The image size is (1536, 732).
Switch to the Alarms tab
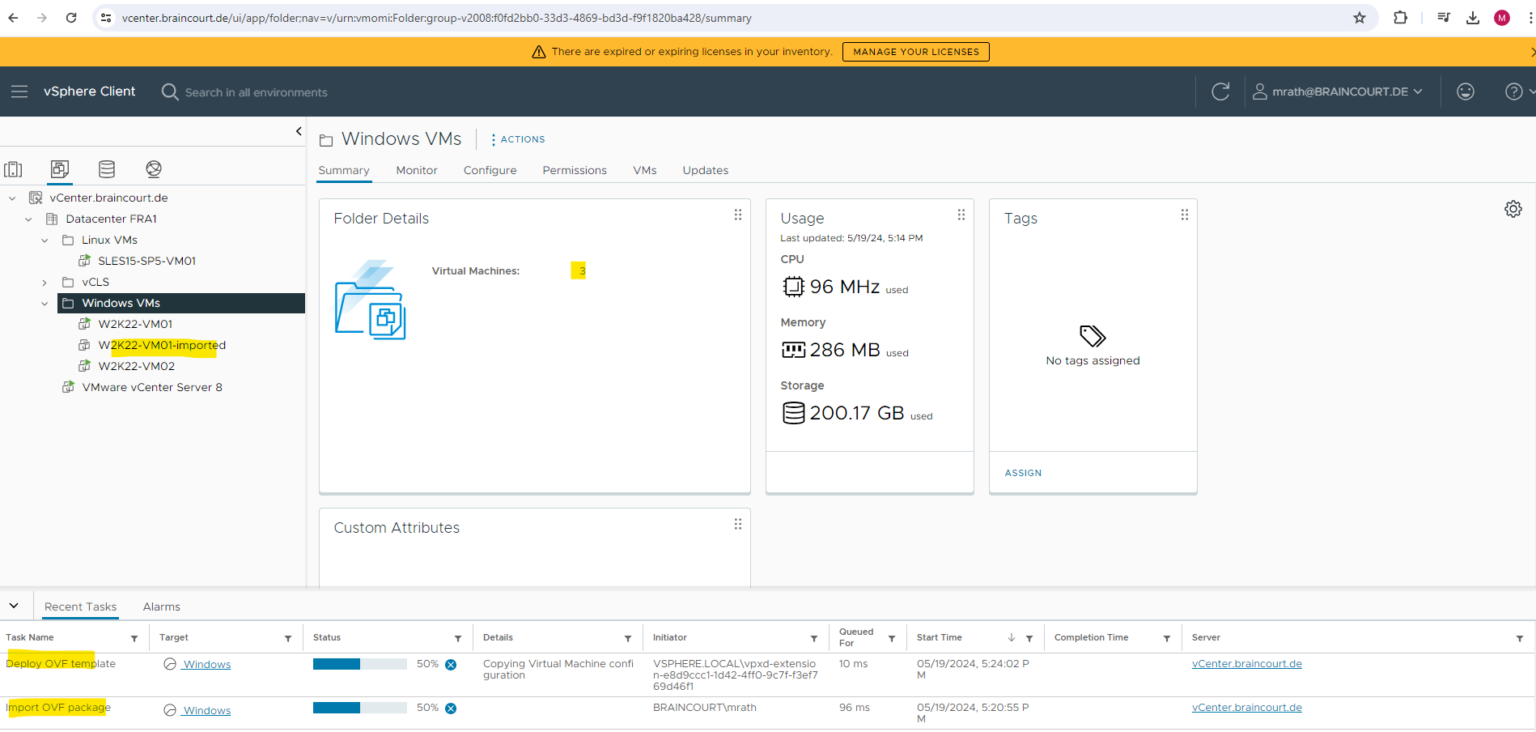pos(161,606)
